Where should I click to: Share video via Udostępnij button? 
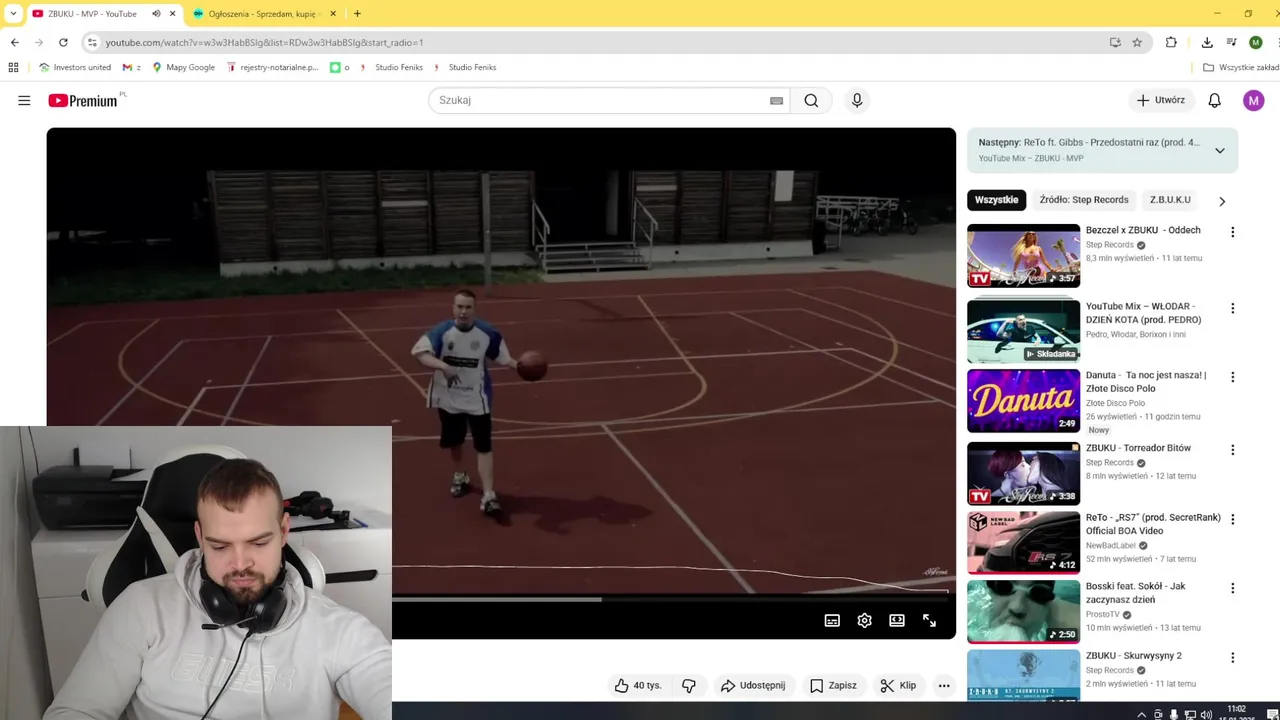click(x=753, y=685)
